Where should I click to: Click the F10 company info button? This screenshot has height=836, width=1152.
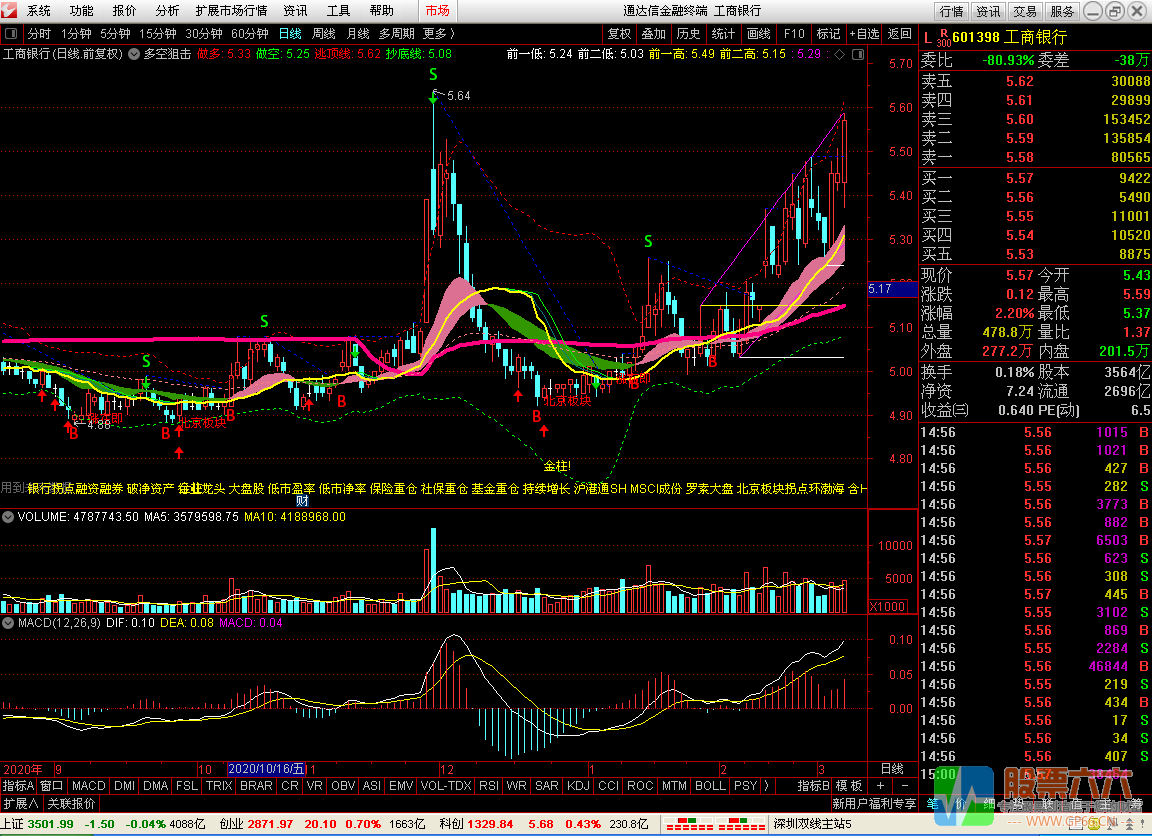pos(794,34)
